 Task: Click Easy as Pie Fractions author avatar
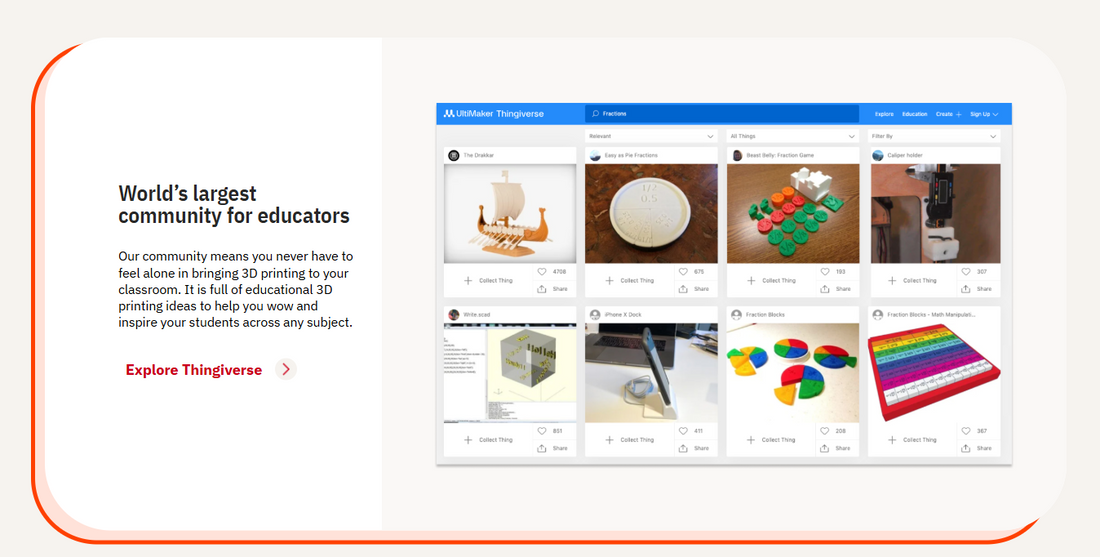click(596, 155)
